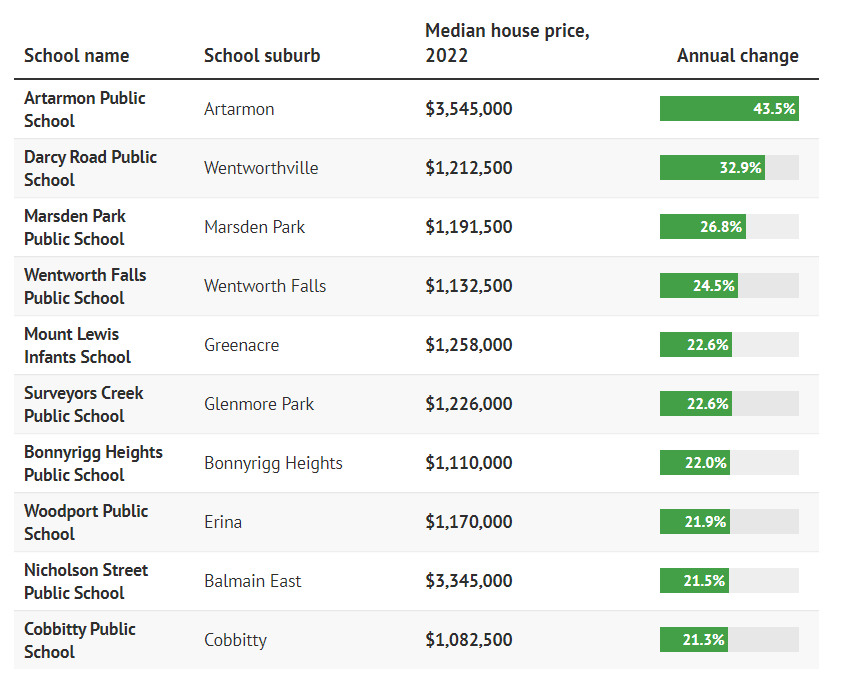Click the Bonnyrigg Heights suburb cell
This screenshot has height=684, width=865.
(273, 463)
